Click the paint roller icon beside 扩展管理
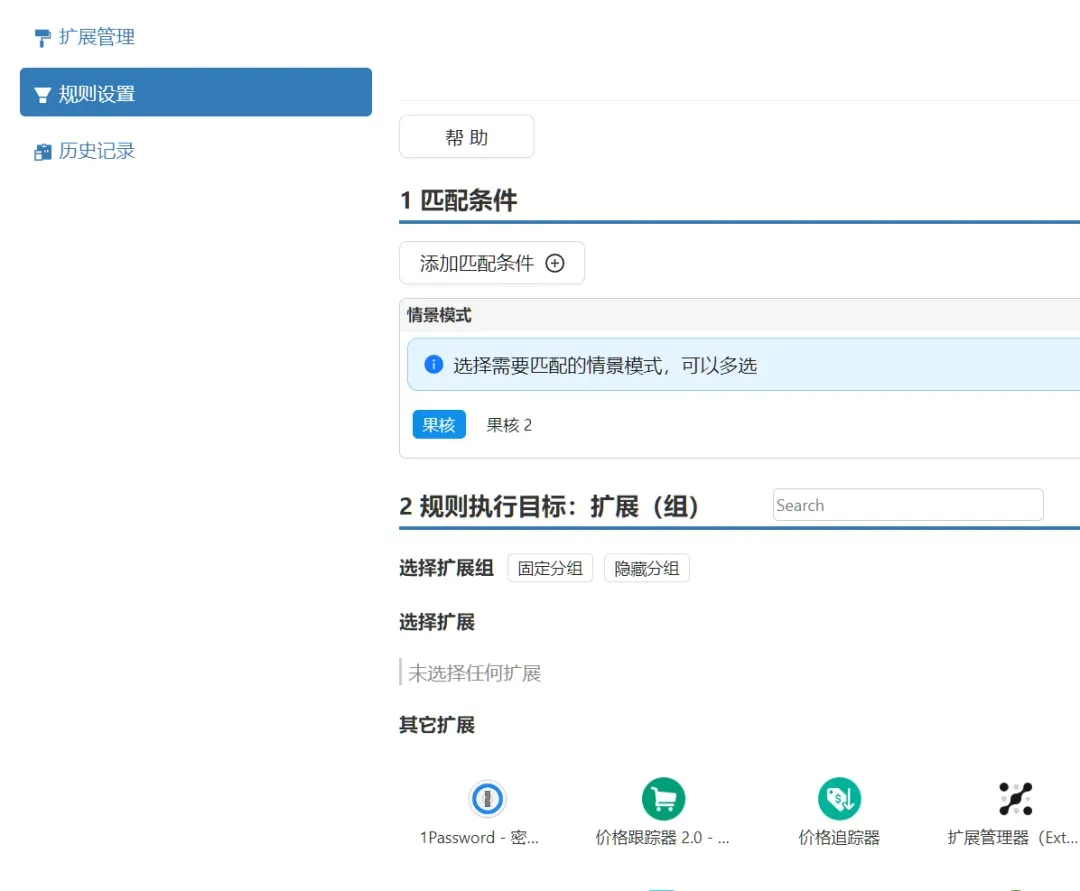 (x=42, y=38)
